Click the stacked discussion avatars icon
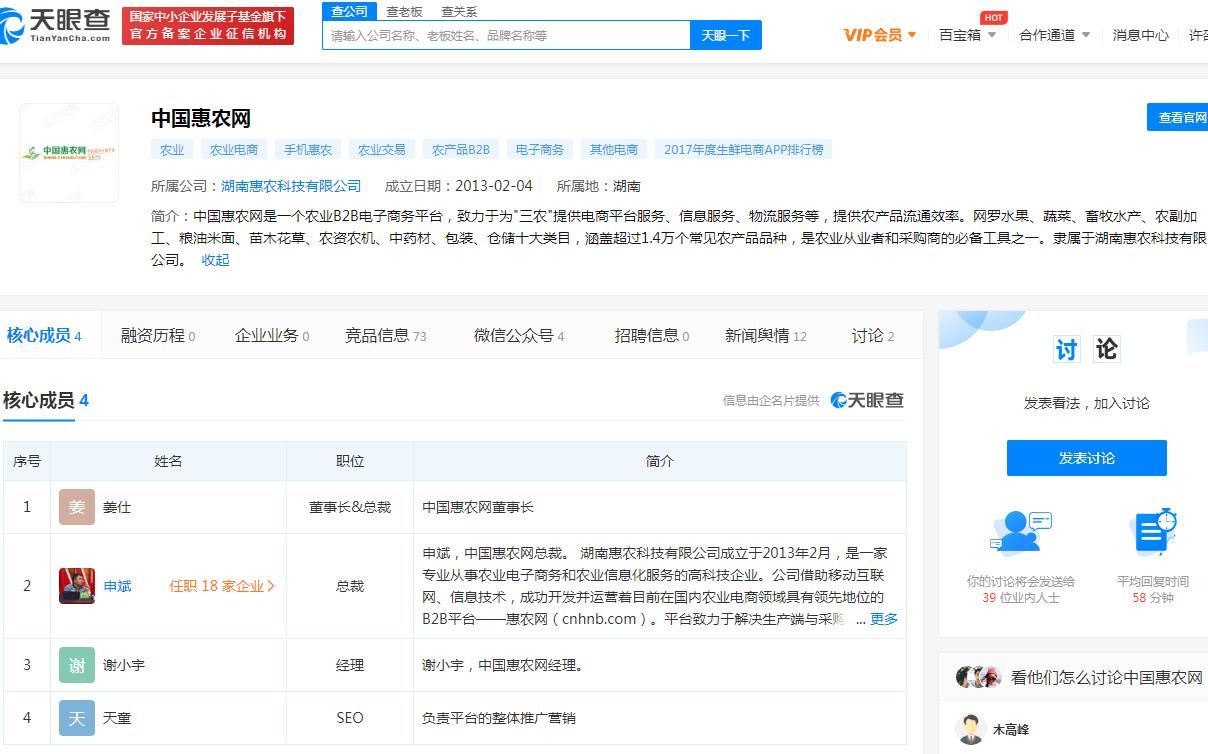 pyautogui.click(x=979, y=677)
